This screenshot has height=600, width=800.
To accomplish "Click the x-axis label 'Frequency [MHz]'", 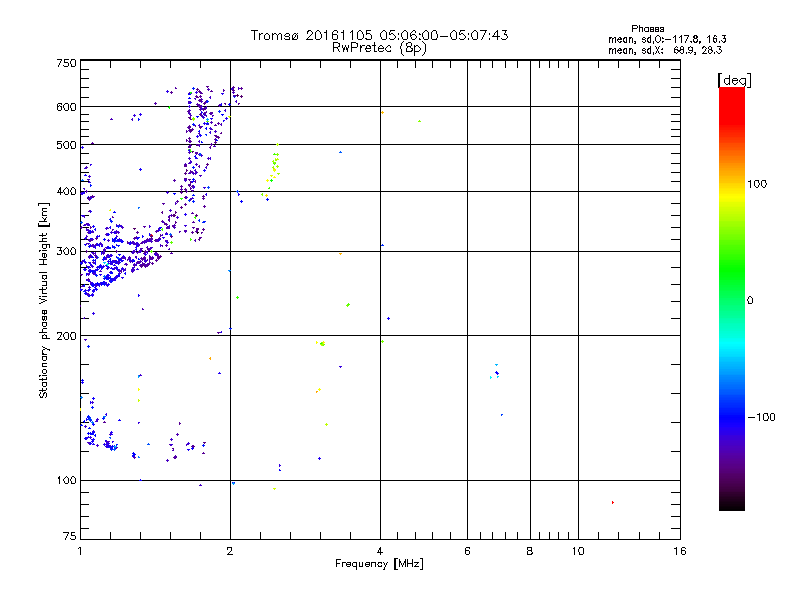I will pos(379,564).
